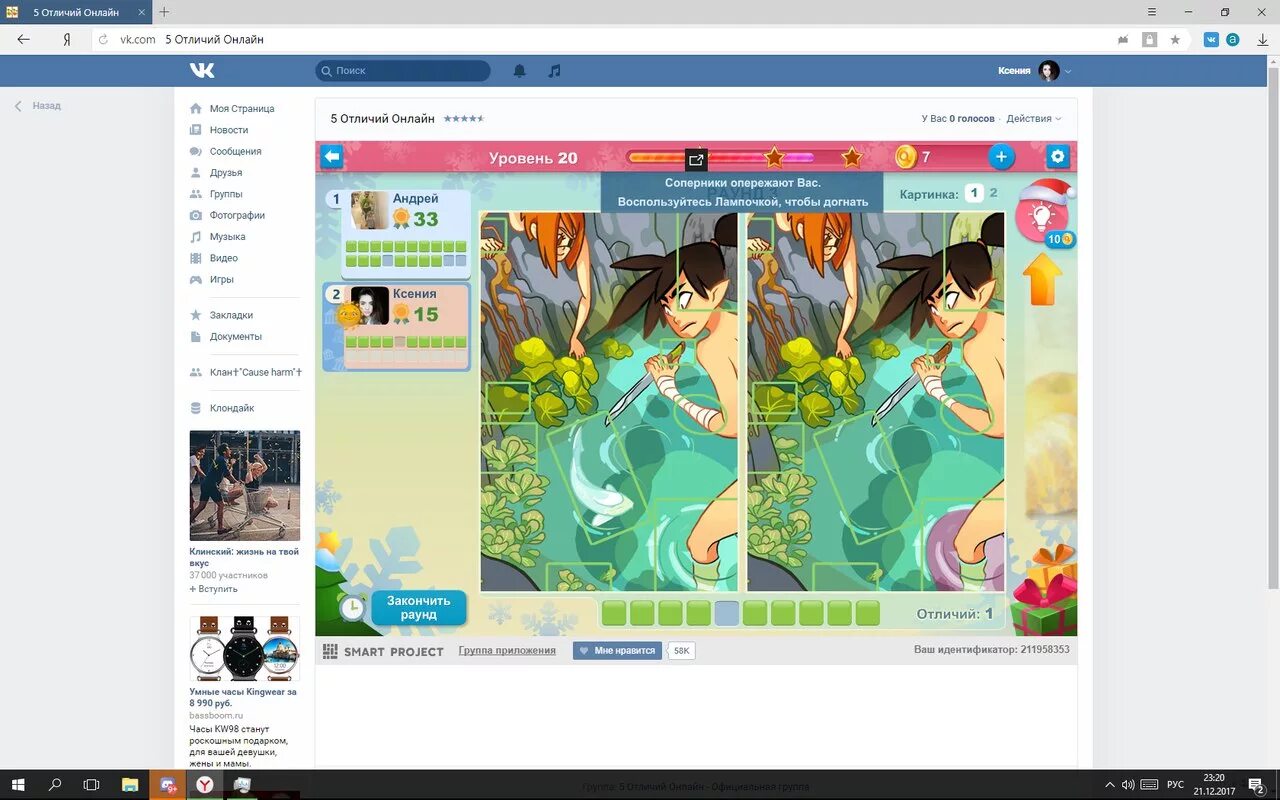This screenshot has height=800, width=1280.
Task: Open the Kingwear watches ad image
Action: (x=245, y=648)
